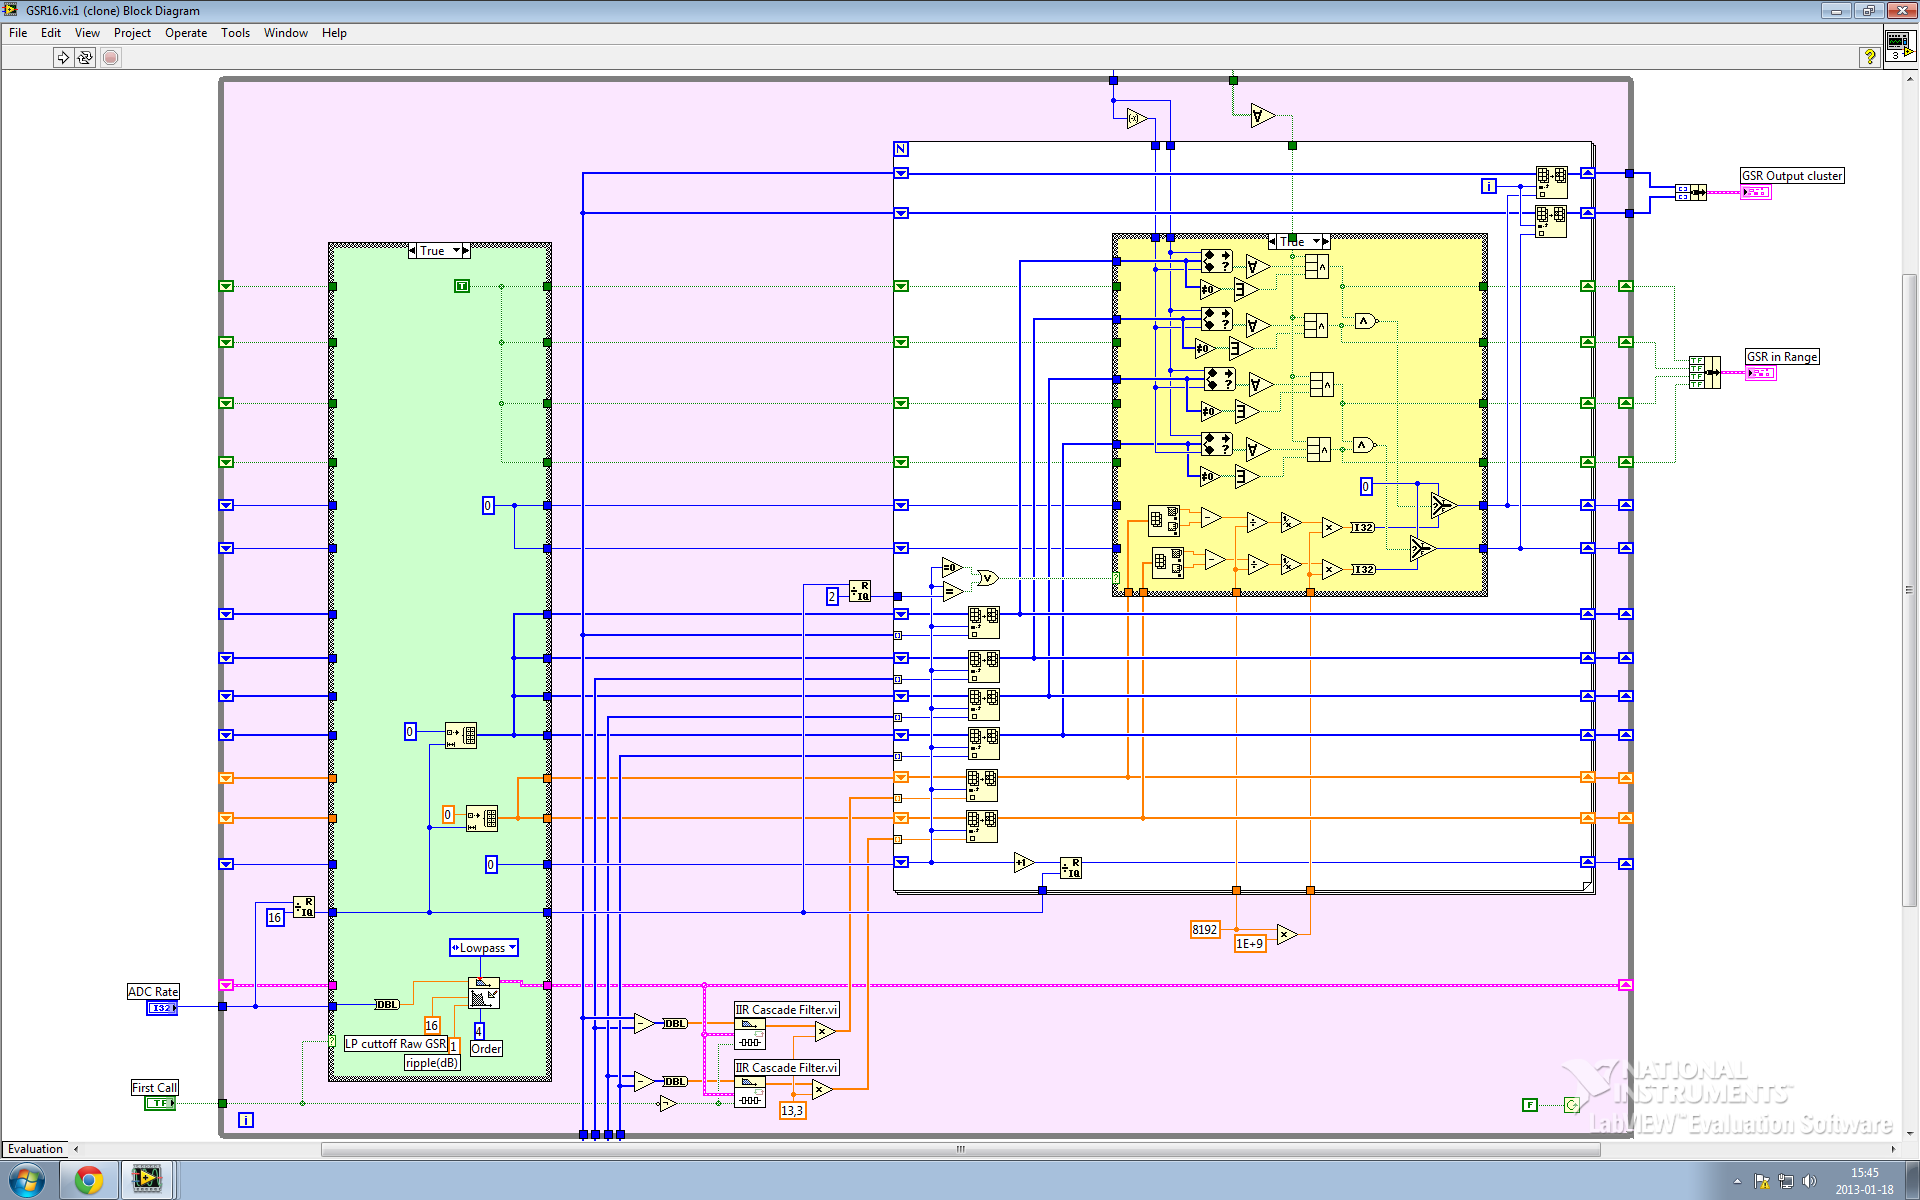Screen dimensions: 1920x1200
Task: Select the upper Select node in yellow case
Action: (x=1442, y=505)
